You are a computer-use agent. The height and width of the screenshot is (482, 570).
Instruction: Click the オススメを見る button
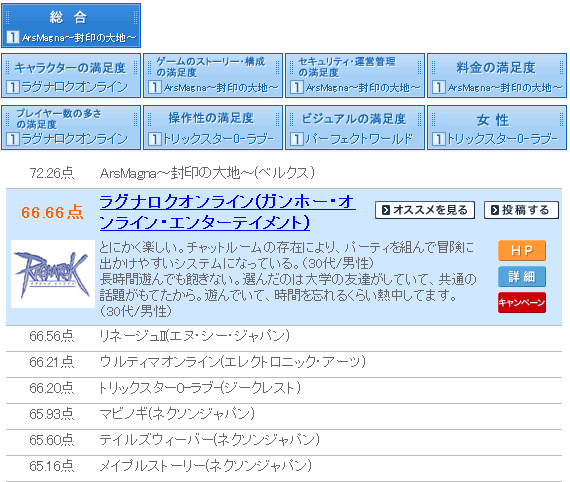click(425, 210)
